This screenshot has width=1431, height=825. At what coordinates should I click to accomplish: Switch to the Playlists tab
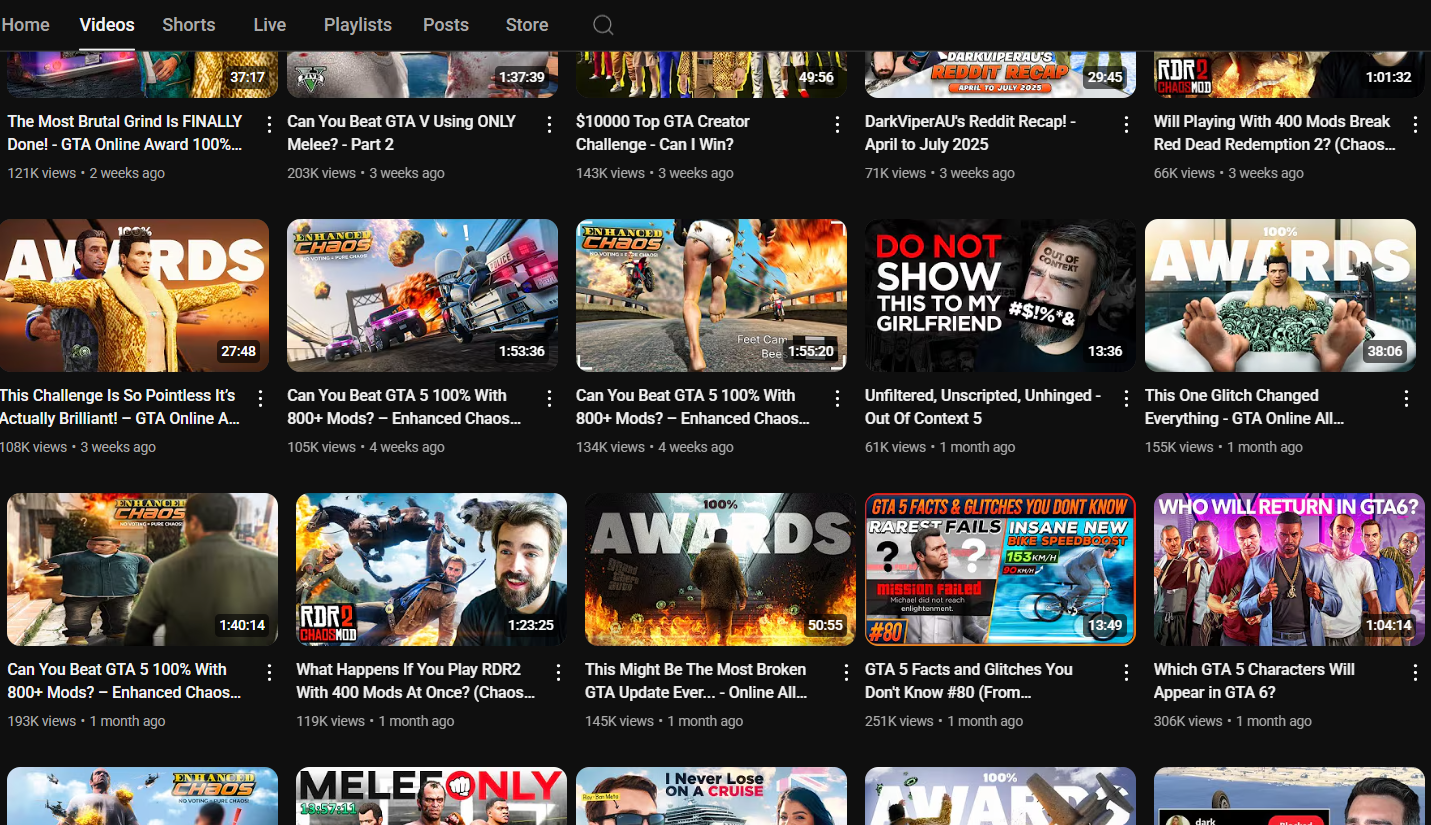point(358,25)
